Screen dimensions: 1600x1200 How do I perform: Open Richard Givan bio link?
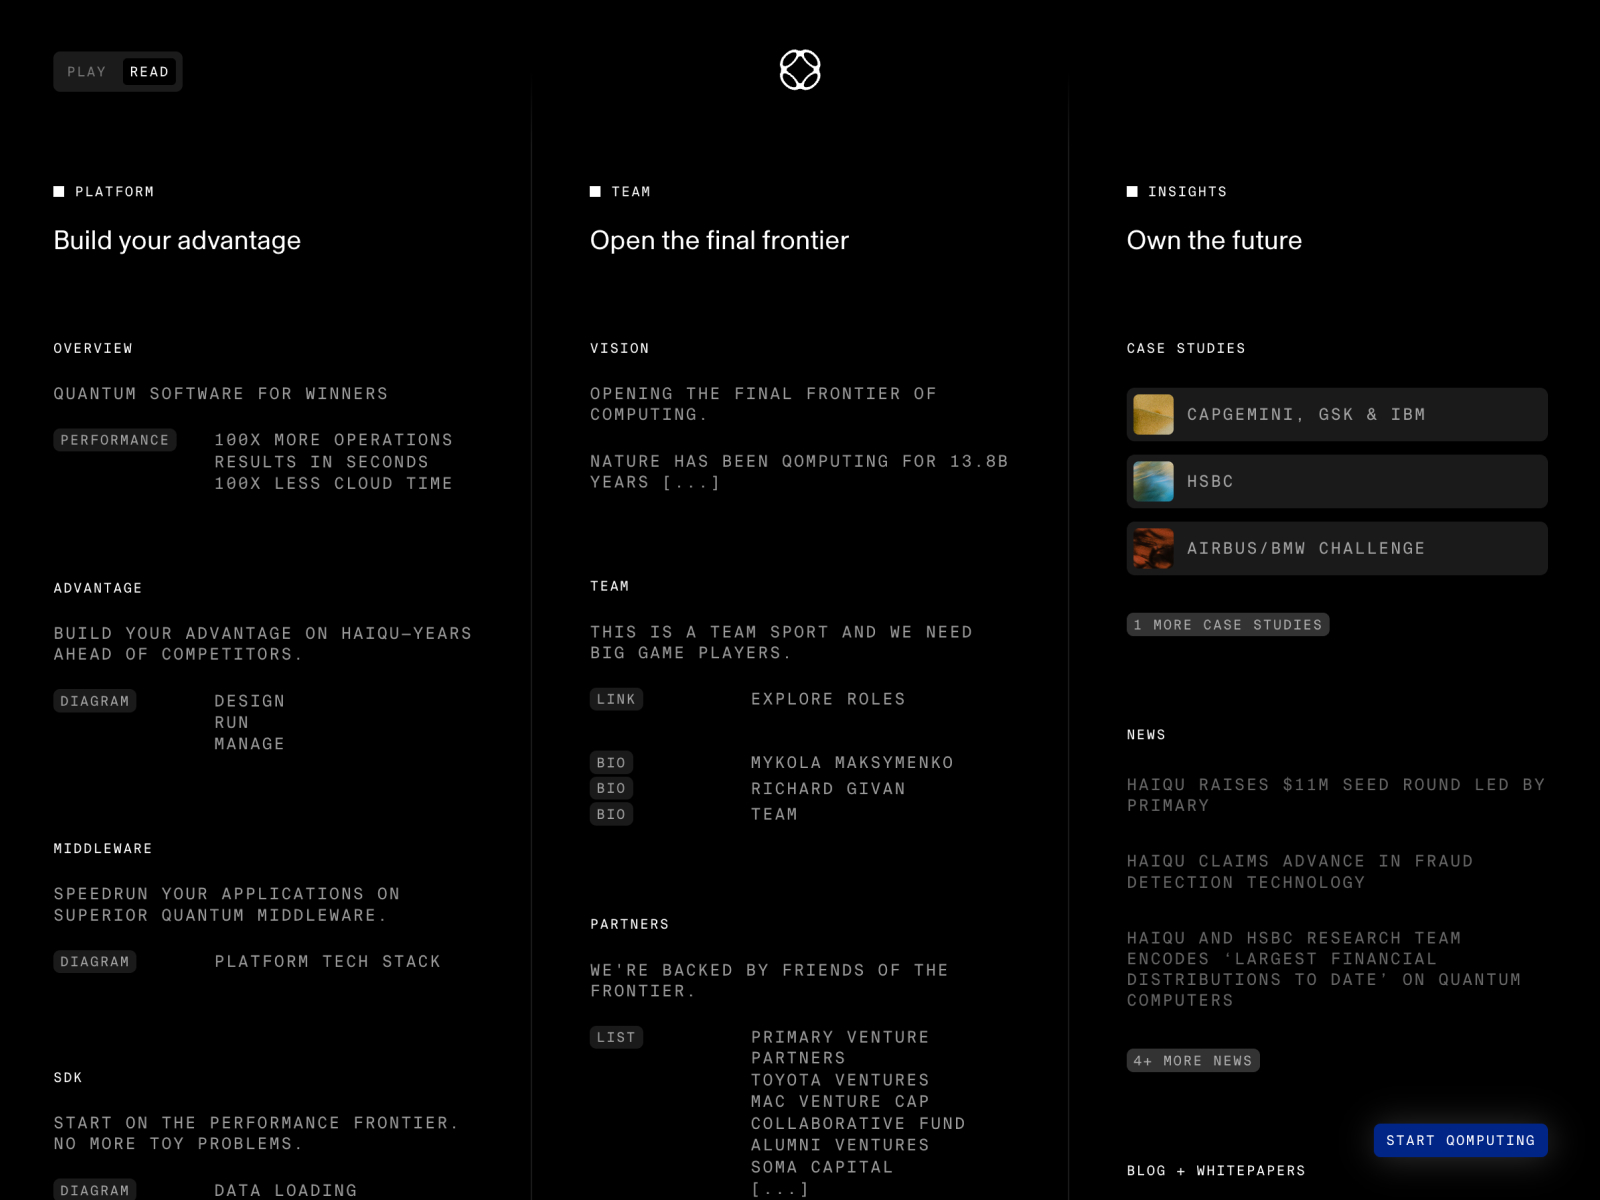click(827, 789)
